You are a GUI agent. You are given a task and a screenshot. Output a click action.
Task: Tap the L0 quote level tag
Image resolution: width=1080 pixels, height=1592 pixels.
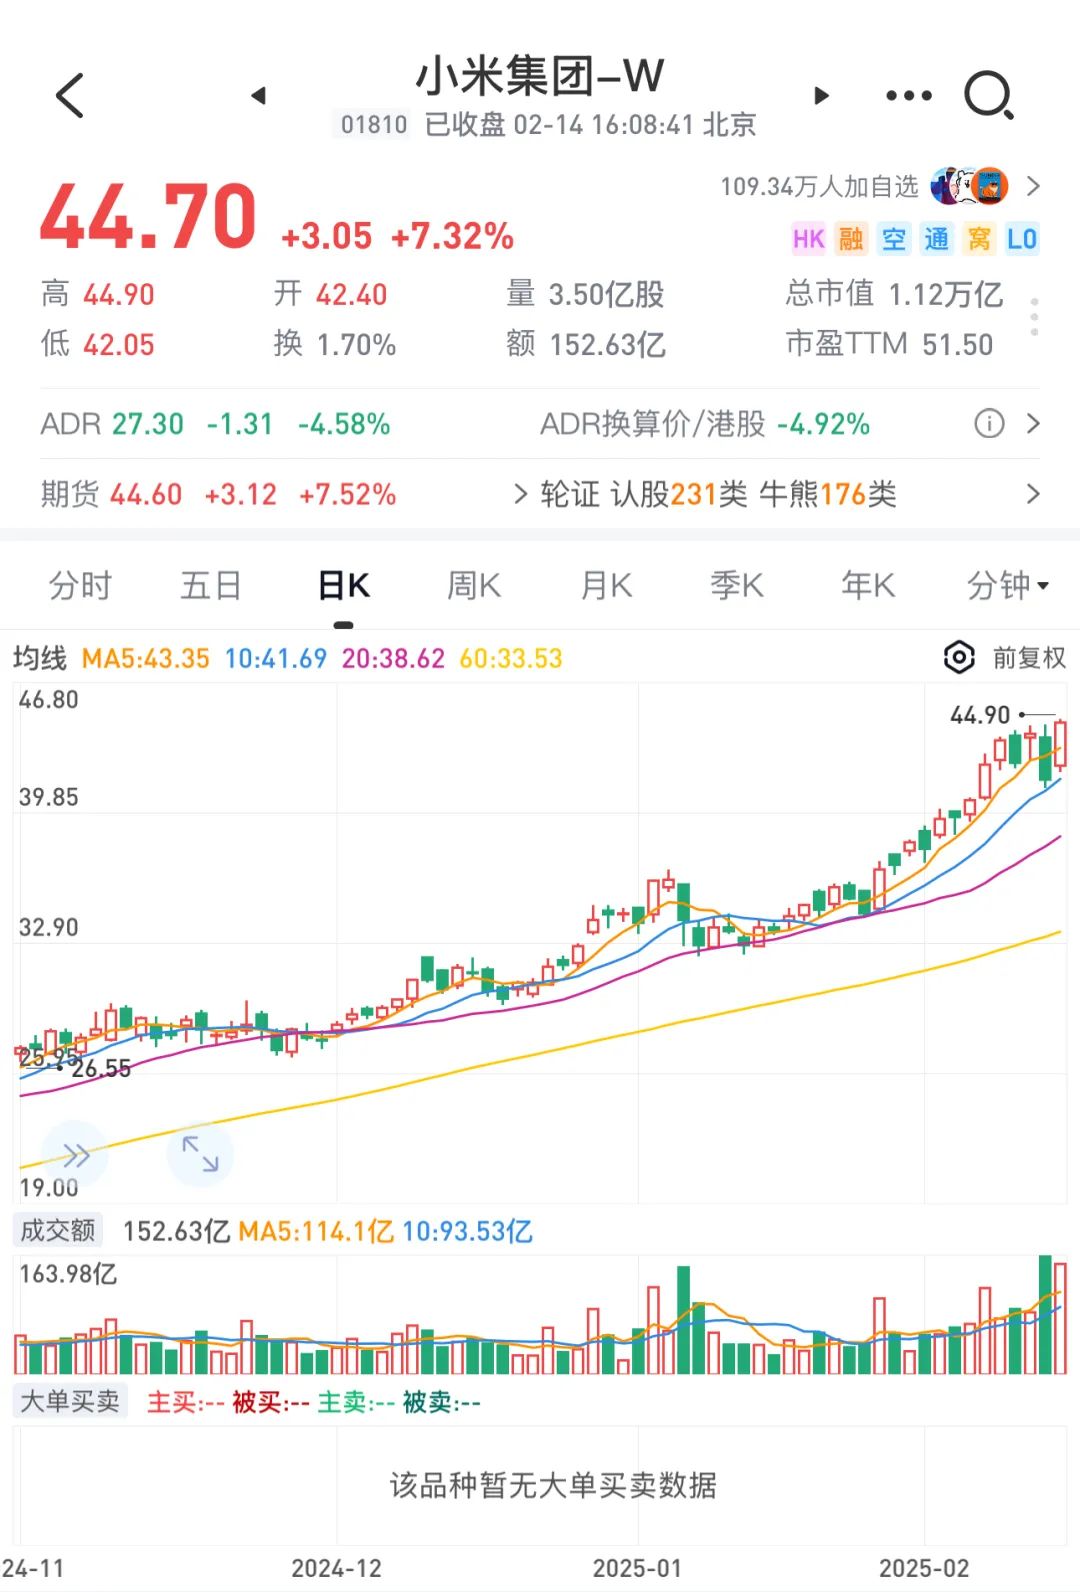point(1022,239)
